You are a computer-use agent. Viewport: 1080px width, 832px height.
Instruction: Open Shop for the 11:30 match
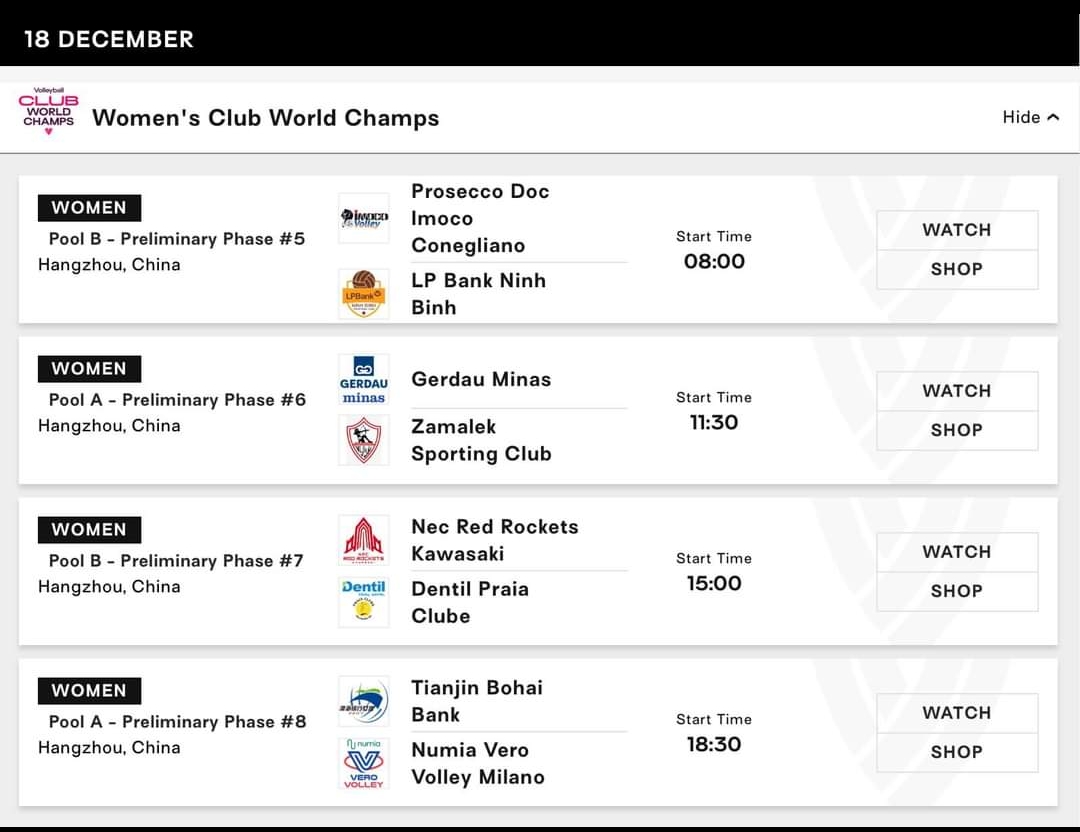[x=957, y=430]
